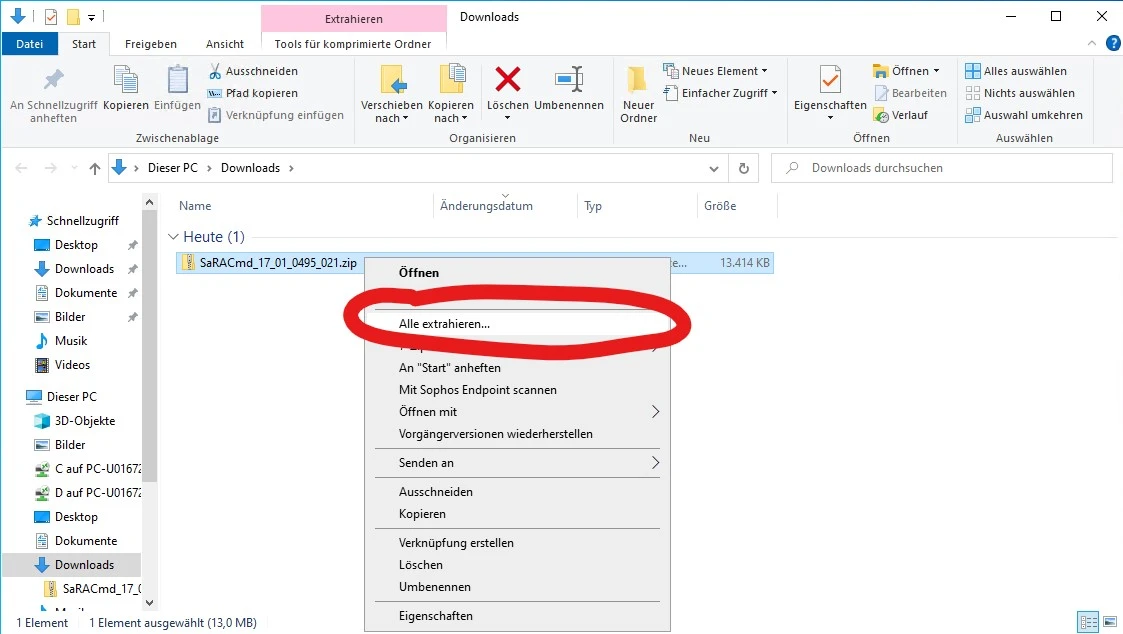Image resolution: width=1123 pixels, height=634 pixels.
Task: Open Eigenschaften from the ribbon
Action: (x=829, y=80)
